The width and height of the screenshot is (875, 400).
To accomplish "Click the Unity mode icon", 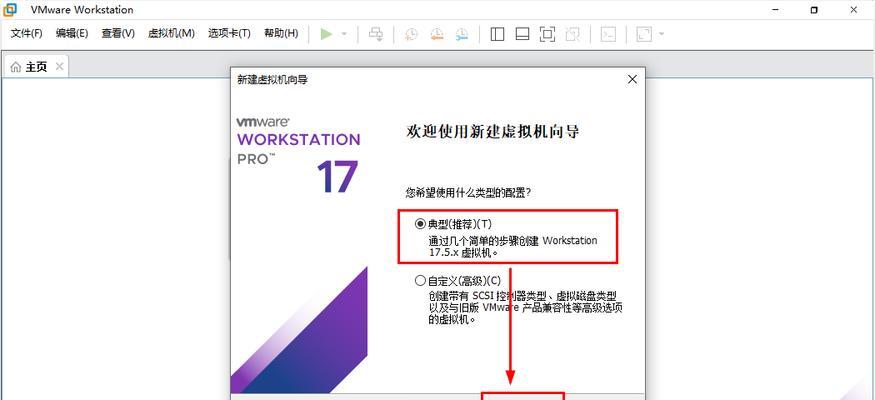I will point(573,34).
